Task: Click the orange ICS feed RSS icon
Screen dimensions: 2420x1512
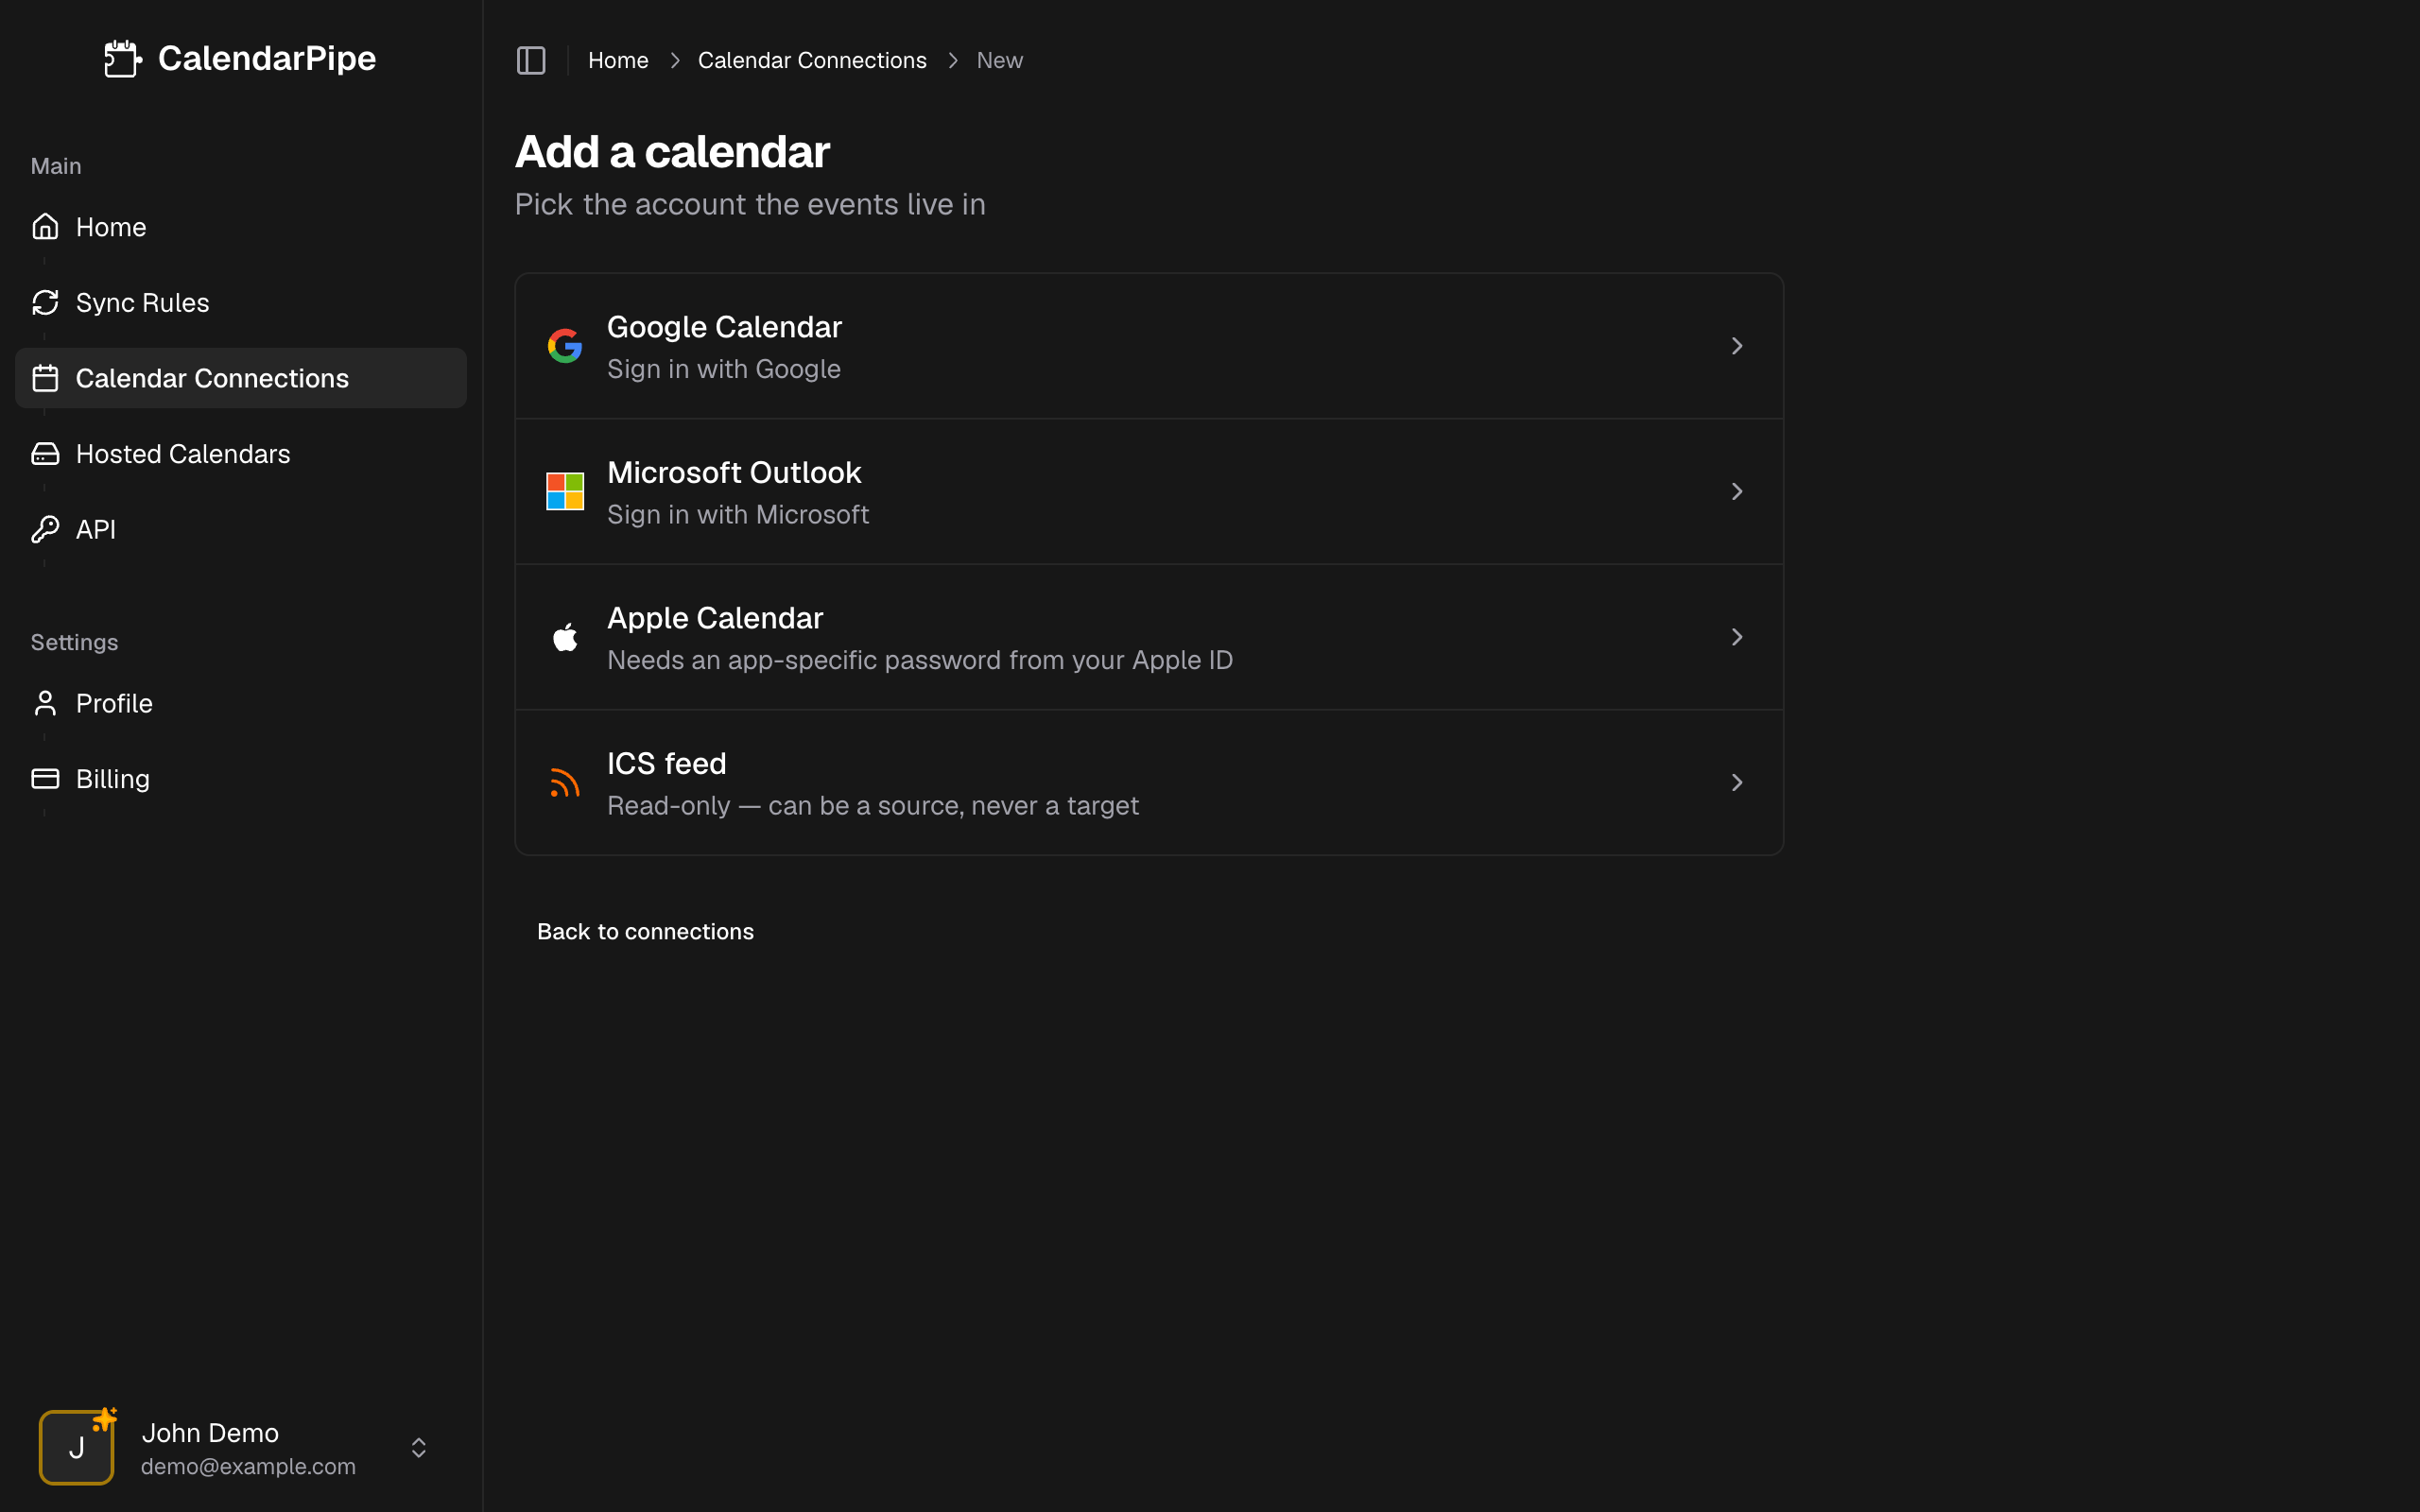Action: (x=565, y=783)
